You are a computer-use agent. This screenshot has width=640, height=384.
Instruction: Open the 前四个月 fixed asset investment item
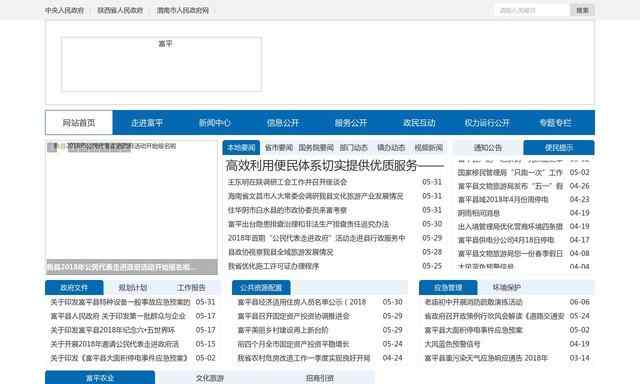coord(293,344)
